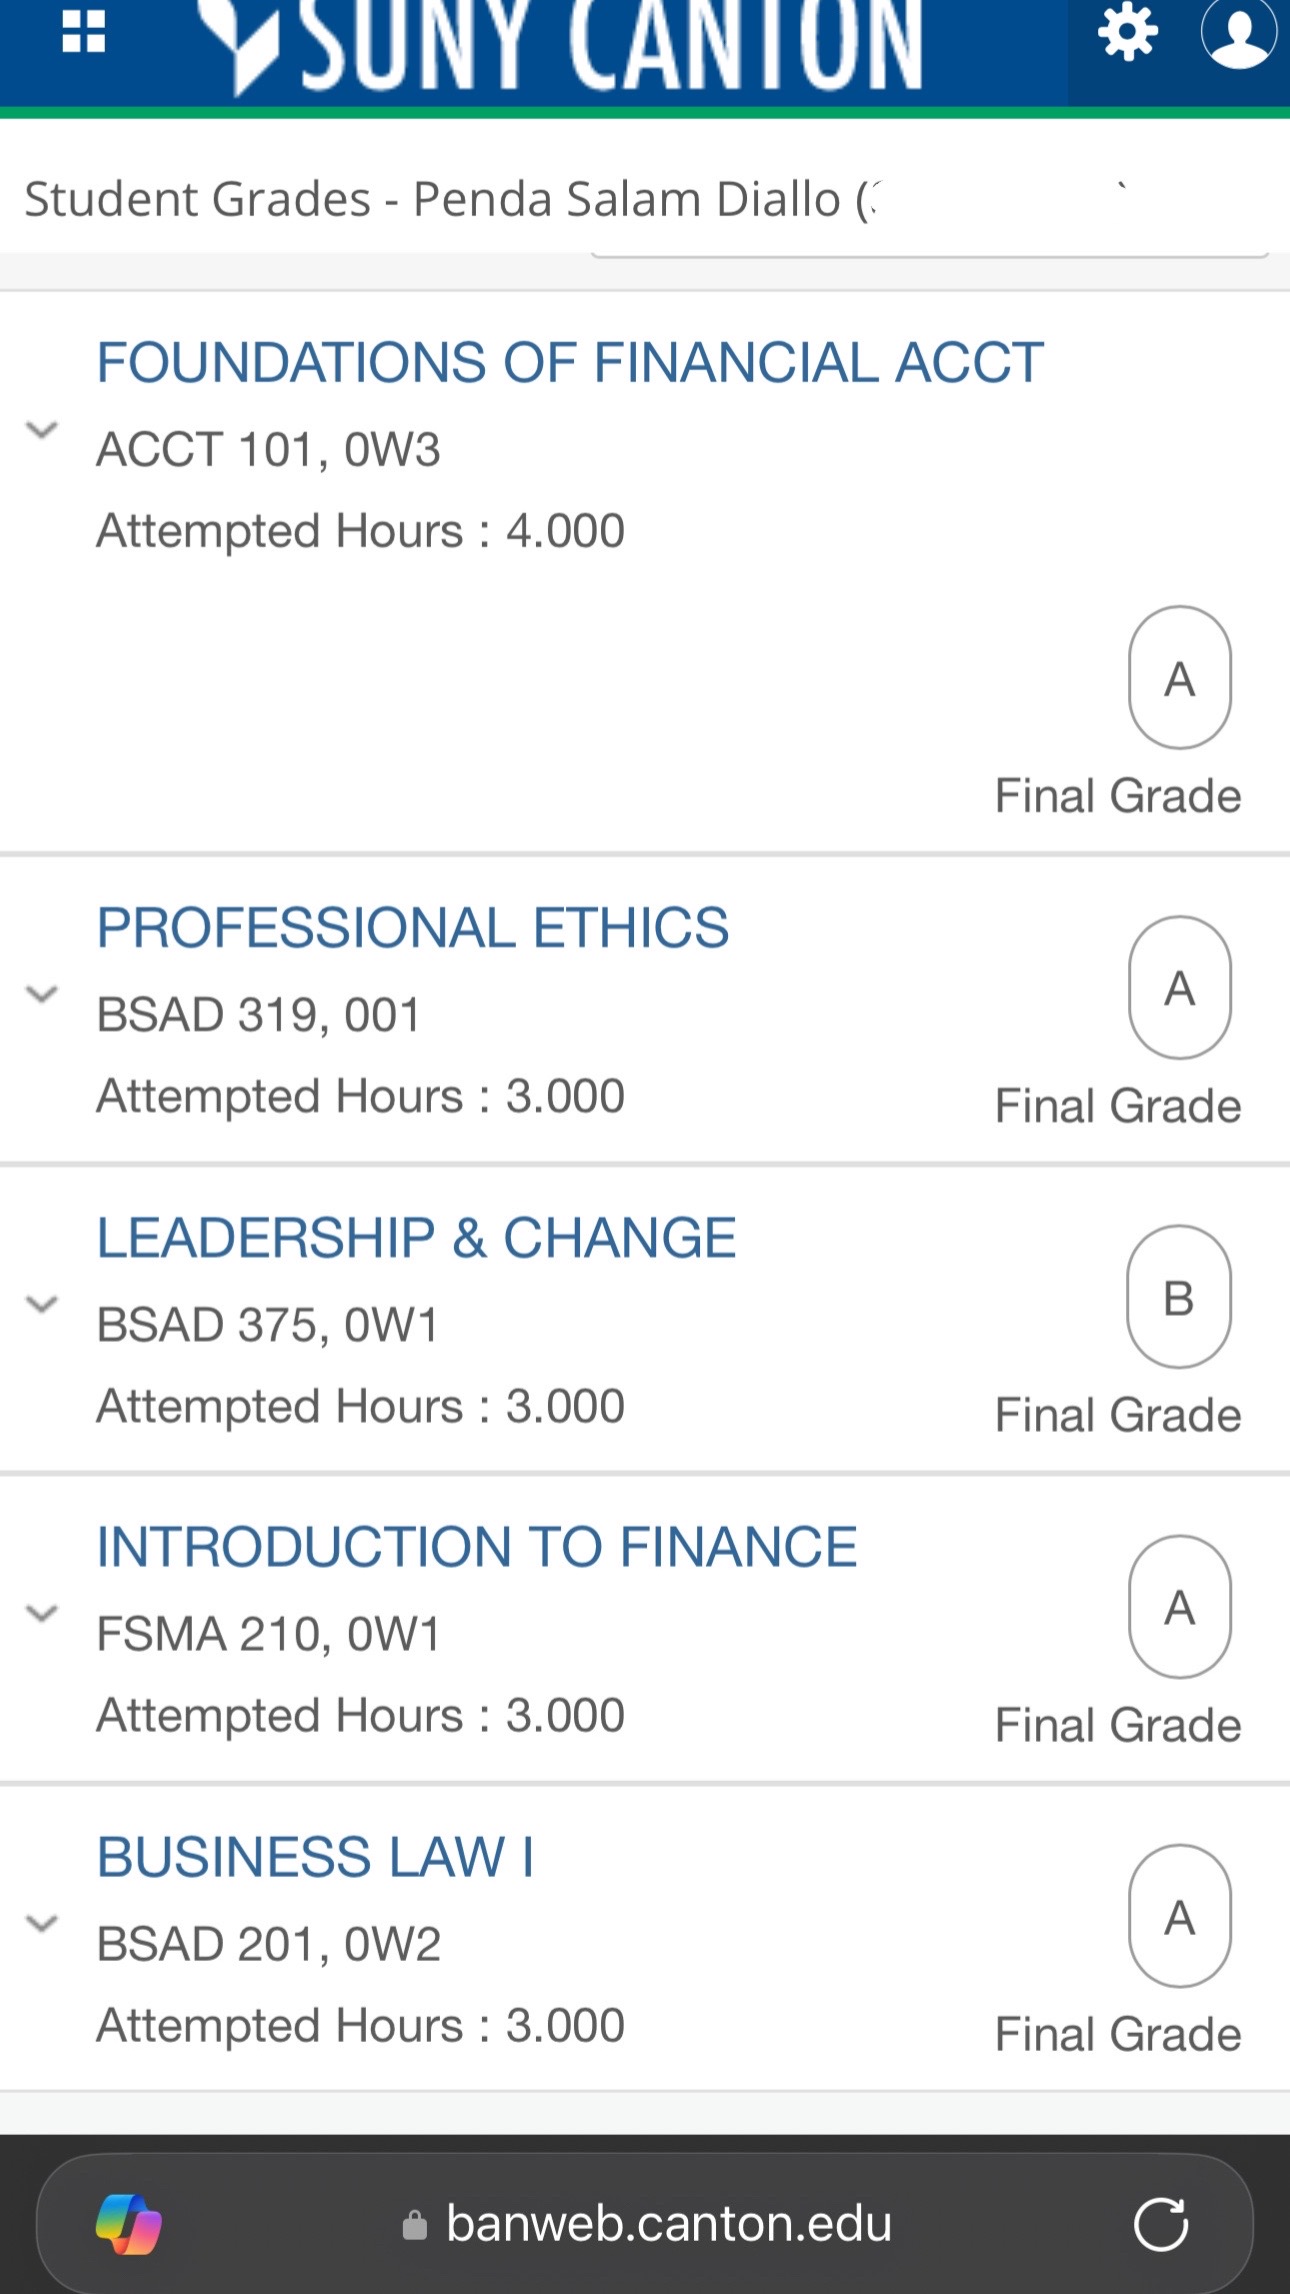1290x2294 pixels.
Task: Tap the Copilot icon in browser bar
Action: [x=129, y=2224]
